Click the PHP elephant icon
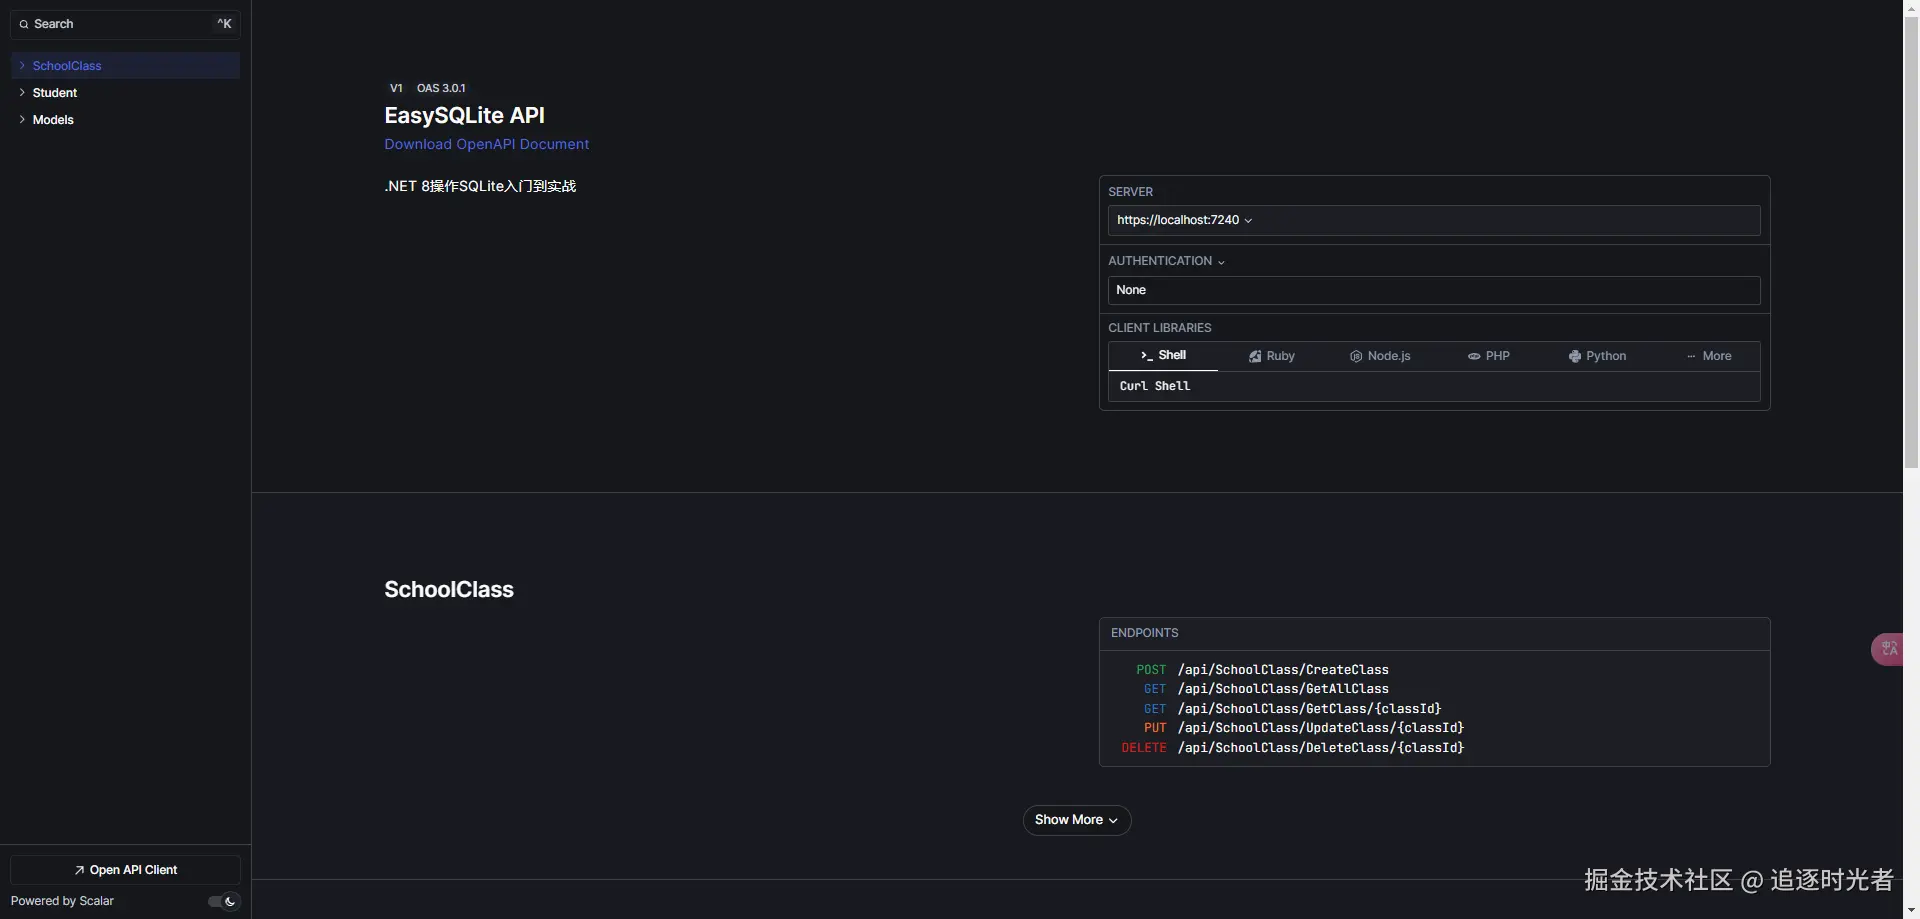The image size is (1920, 919). click(1474, 357)
